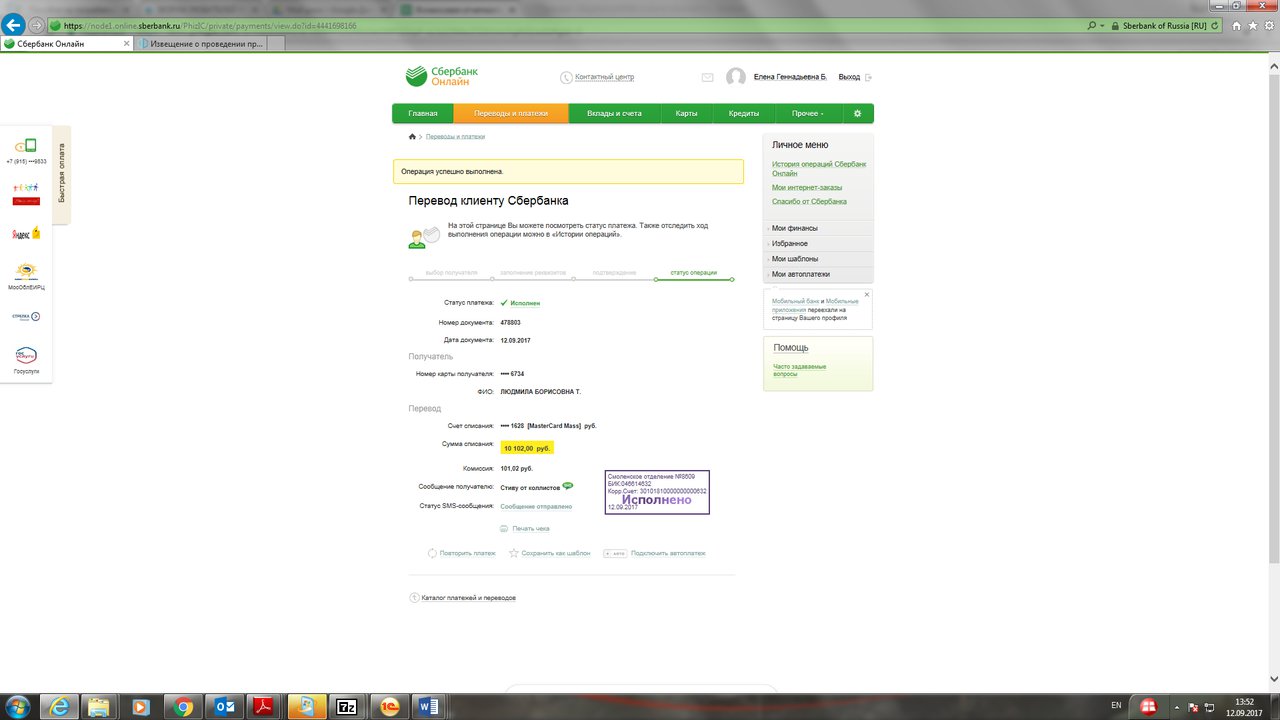Click the Повторить платеж link
The height and width of the screenshot is (720, 1280).
[468, 553]
